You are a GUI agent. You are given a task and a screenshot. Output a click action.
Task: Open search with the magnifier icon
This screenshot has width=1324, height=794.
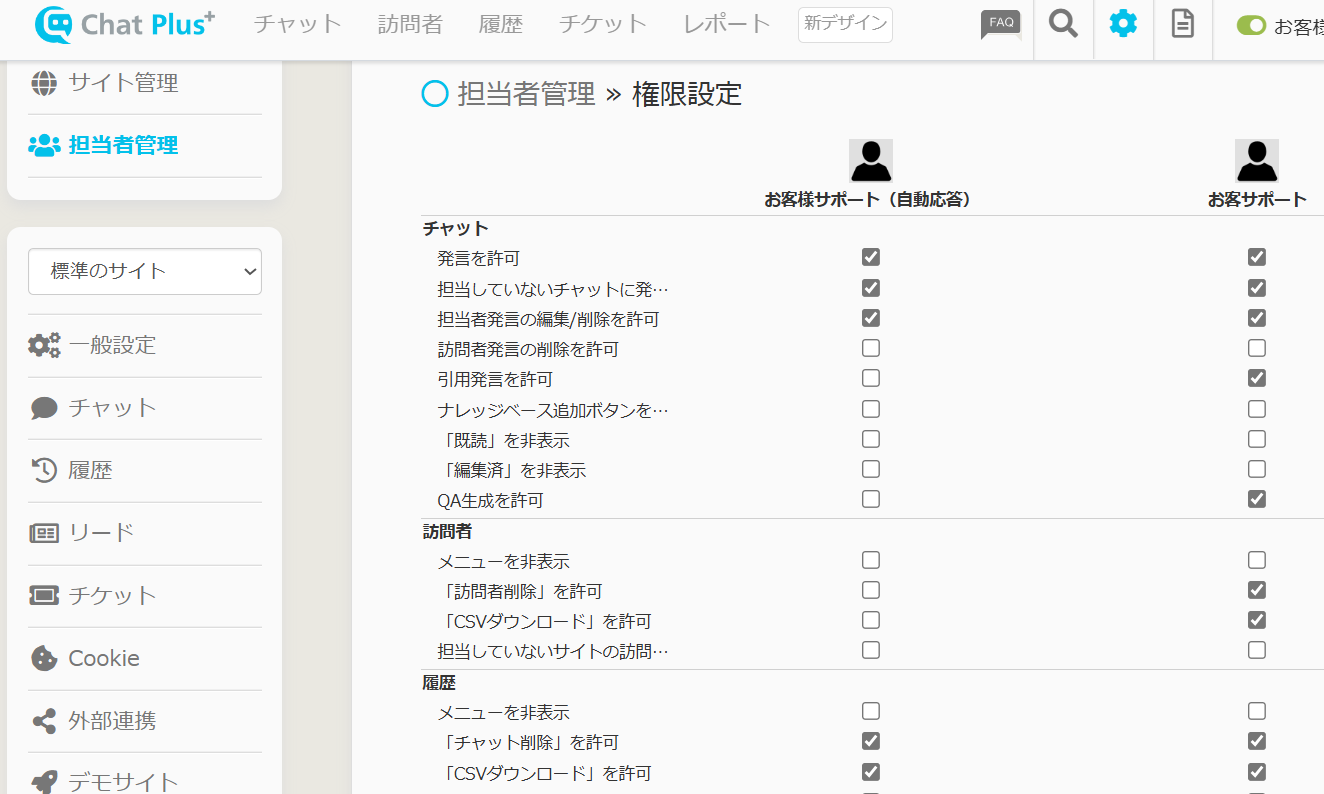1063,25
